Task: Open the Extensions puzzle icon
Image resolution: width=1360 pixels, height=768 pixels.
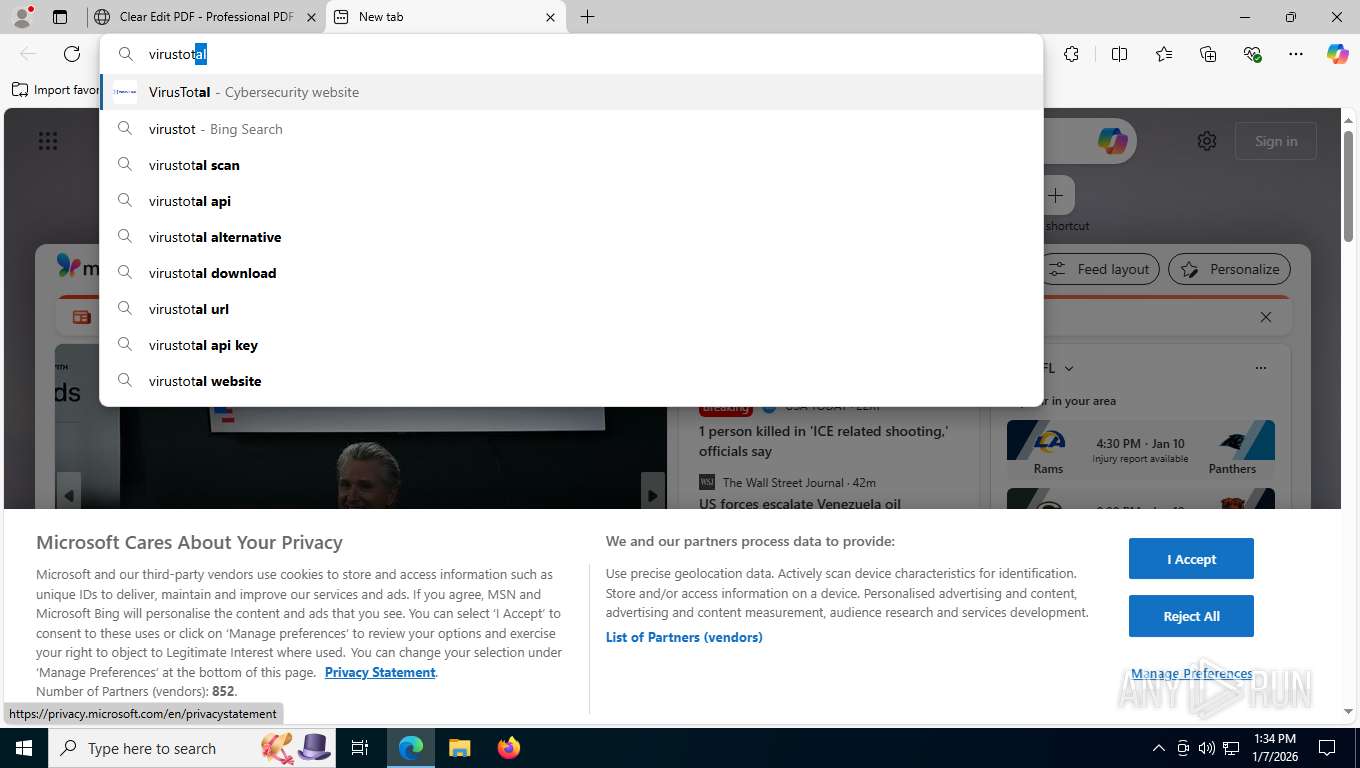Action: (x=1071, y=54)
